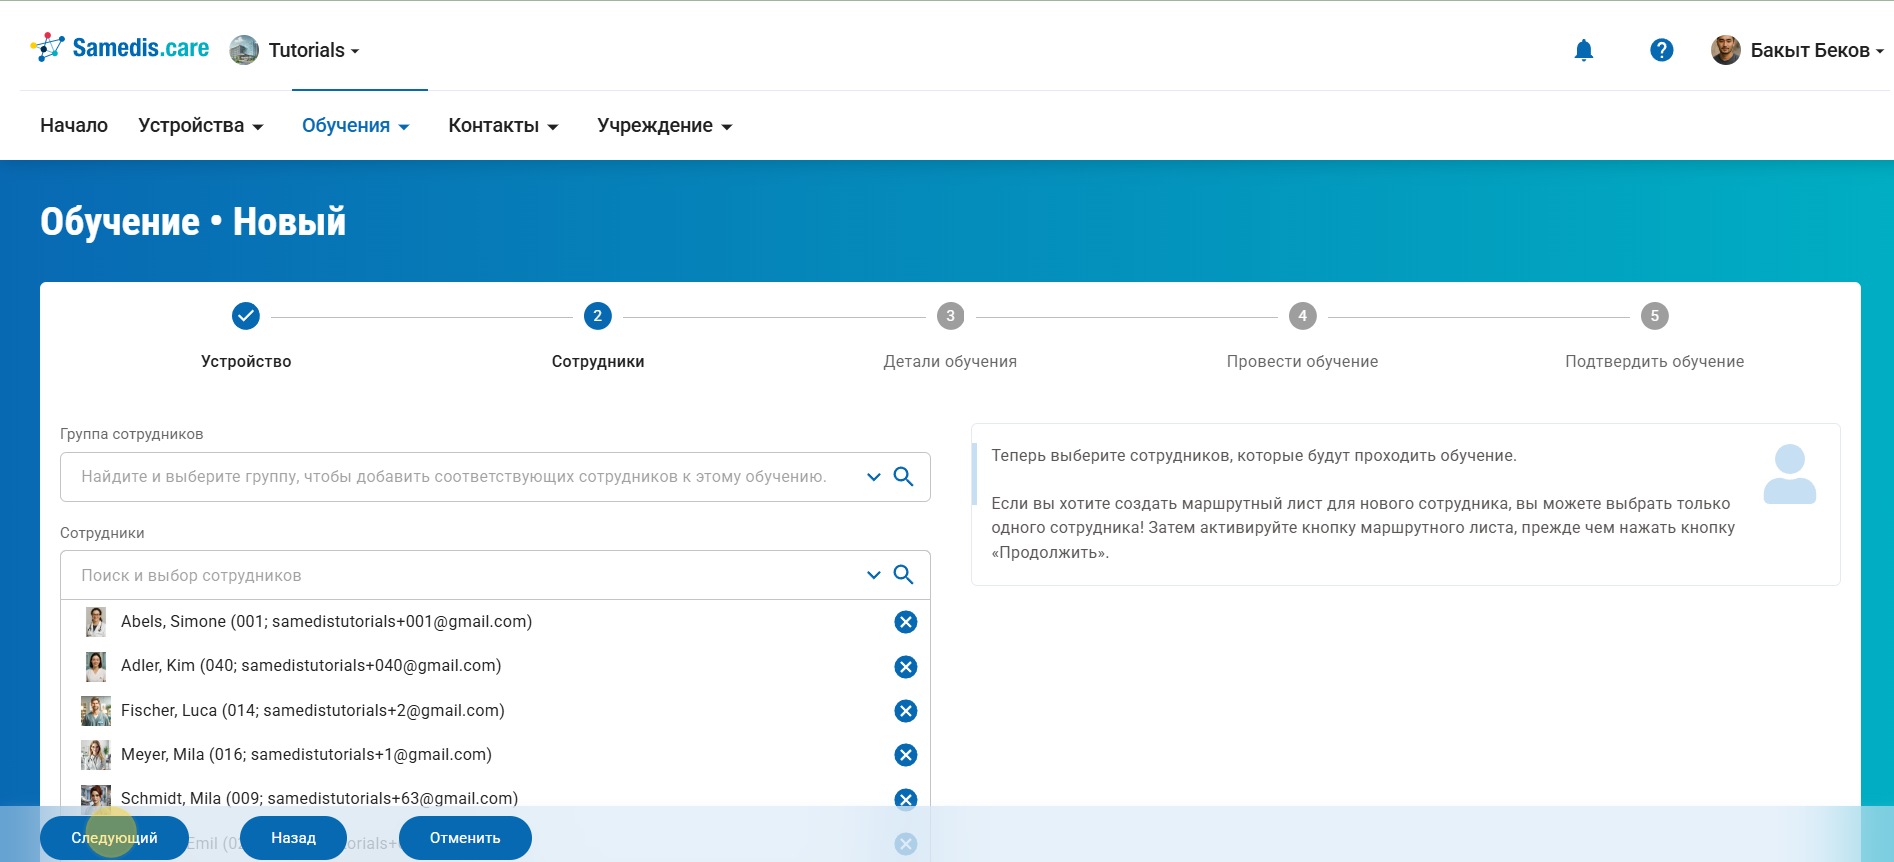Click the Samedis.care logo
Viewport: 1894px width, 862px height.
(x=120, y=48)
